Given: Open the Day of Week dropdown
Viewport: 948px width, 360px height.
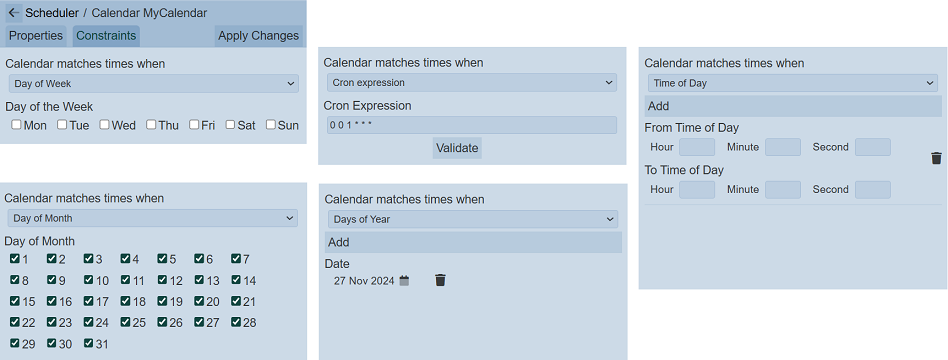Looking at the screenshot, I should pyautogui.click(x=154, y=84).
